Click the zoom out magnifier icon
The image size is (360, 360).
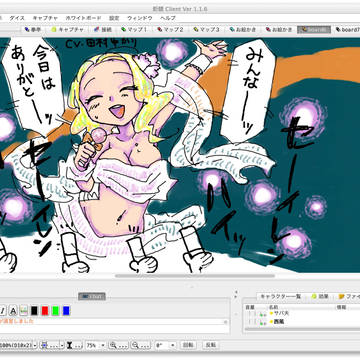140,345
